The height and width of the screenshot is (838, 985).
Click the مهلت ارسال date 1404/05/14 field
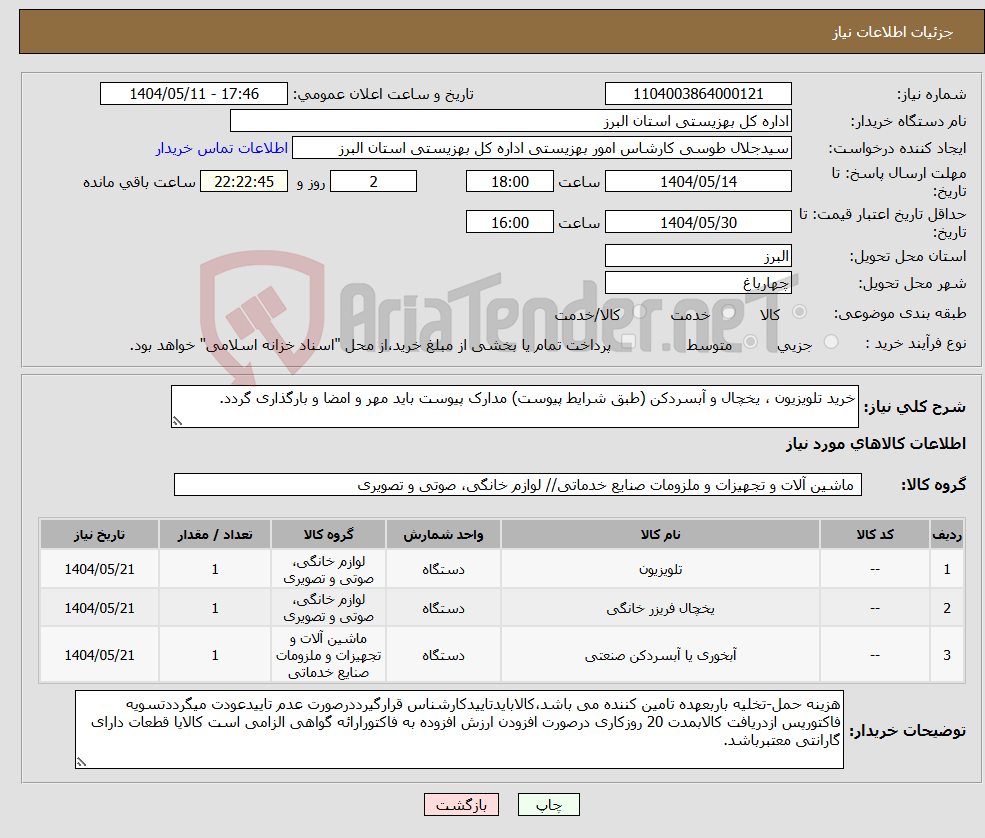(x=698, y=181)
